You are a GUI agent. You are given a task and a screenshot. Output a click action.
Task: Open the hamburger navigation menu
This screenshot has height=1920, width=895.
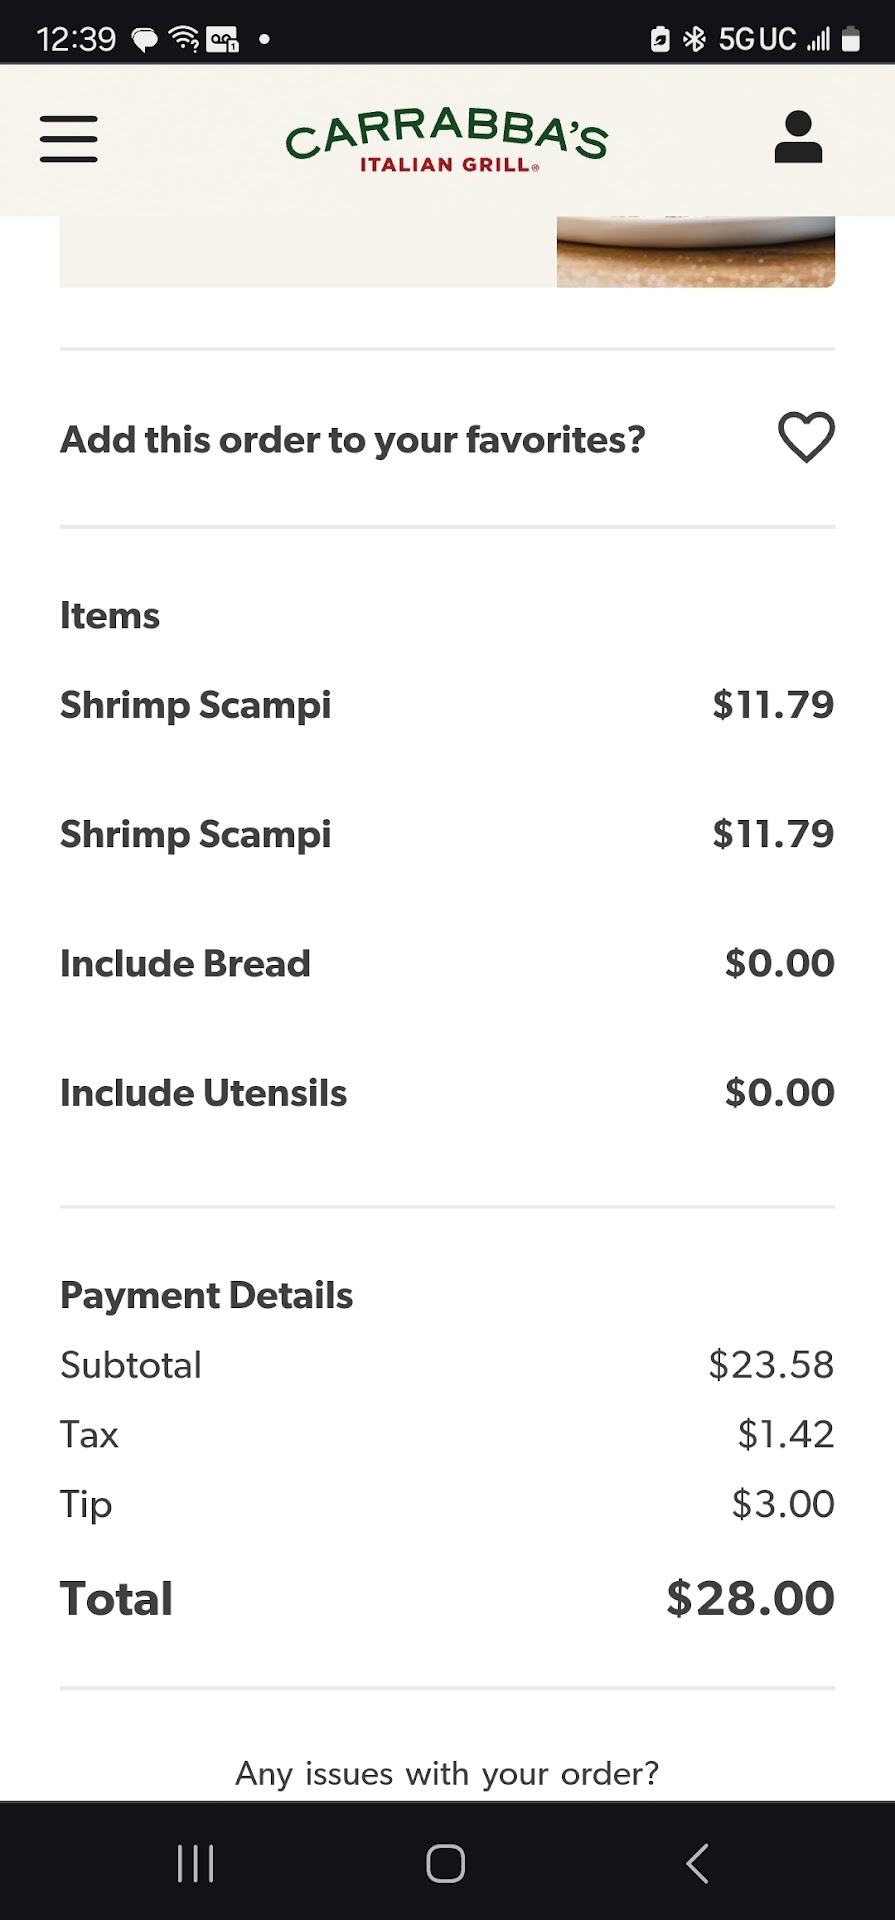tap(69, 139)
